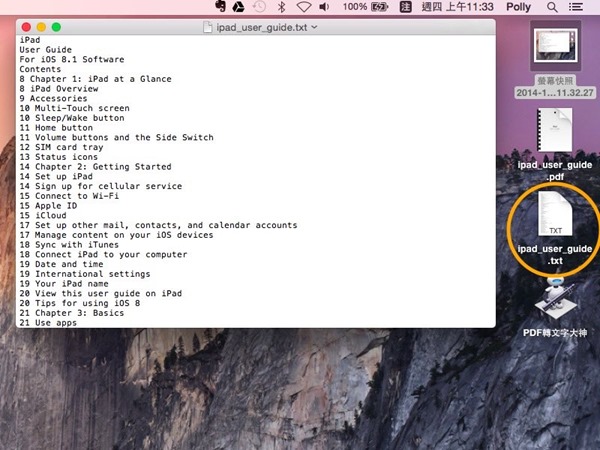Click the '19 Date and time' line
600x450 pixels.
[61, 264]
